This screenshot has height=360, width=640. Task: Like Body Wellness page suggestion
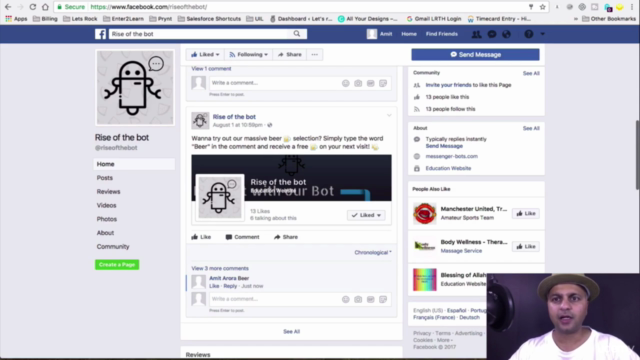(526, 247)
